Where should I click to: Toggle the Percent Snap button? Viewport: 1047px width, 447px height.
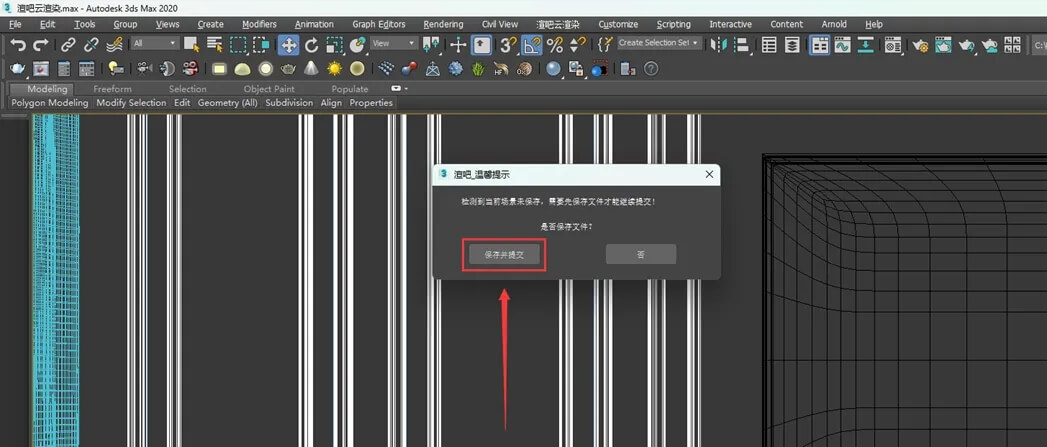pos(555,45)
